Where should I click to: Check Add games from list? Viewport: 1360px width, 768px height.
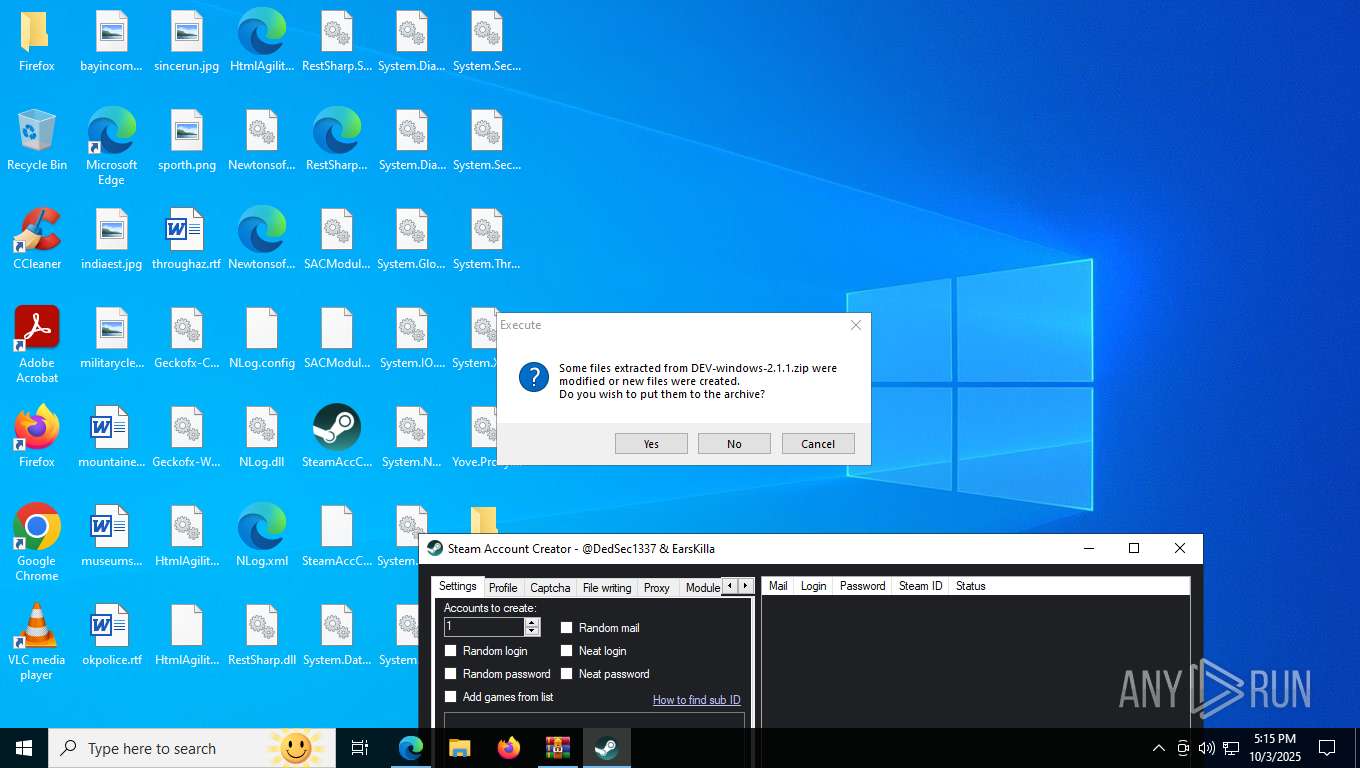pyautogui.click(x=450, y=697)
